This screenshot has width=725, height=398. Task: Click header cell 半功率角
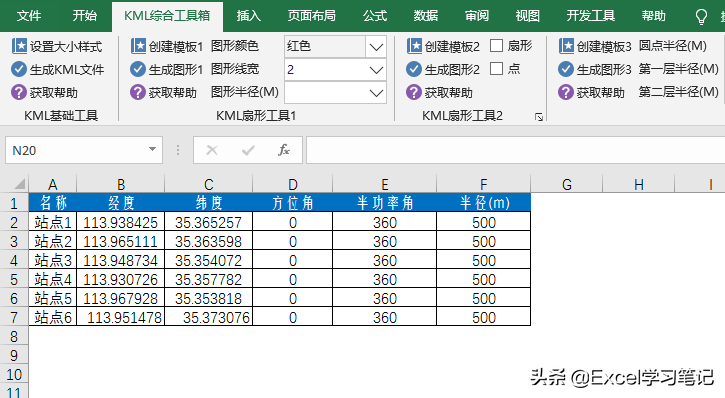point(385,203)
